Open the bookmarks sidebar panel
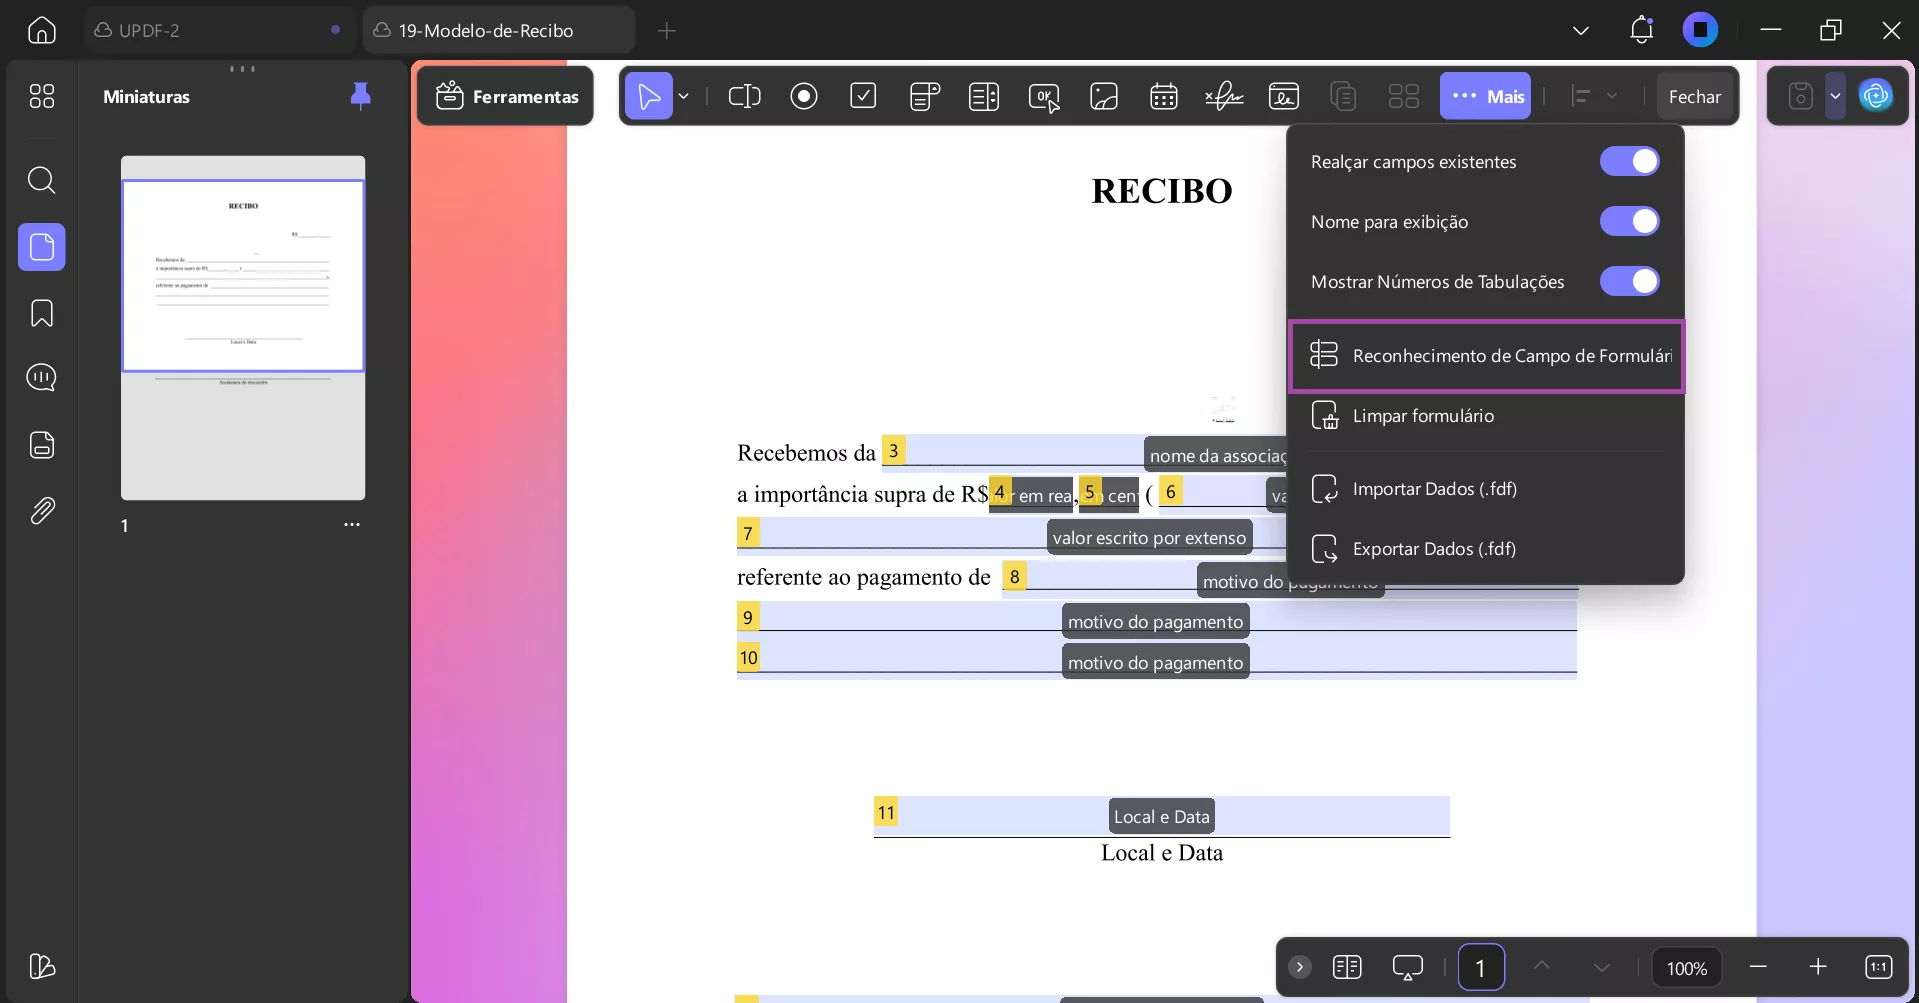Screen dimensions: 1919x1003 pyautogui.click(x=42, y=313)
